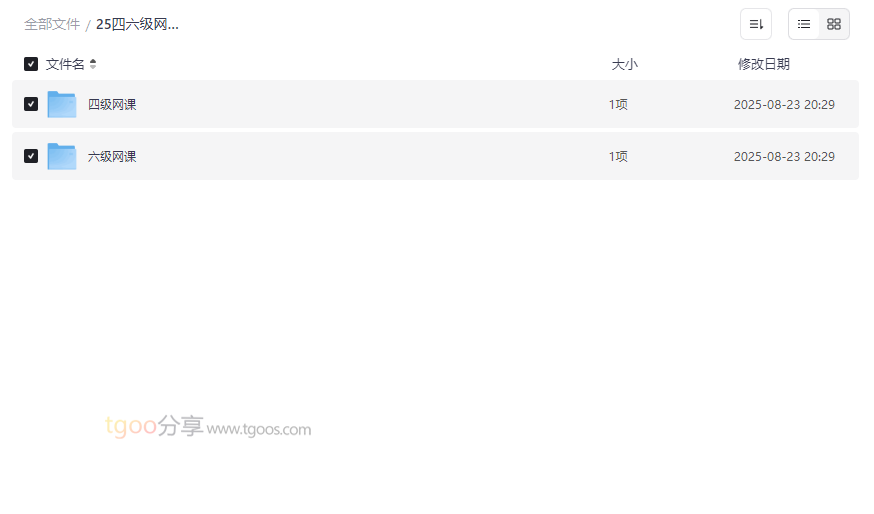Go back to 全部文件 breadcrumb

(52, 24)
